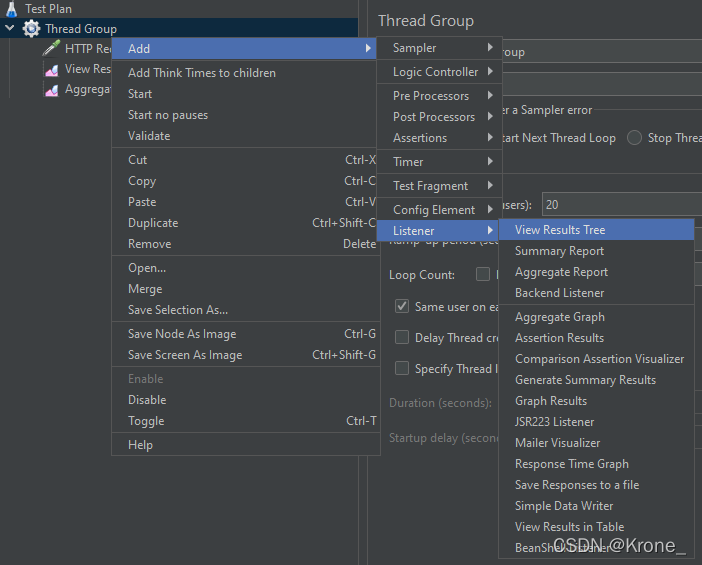The height and width of the screenshot is (565, 702).
Task: Expand the Logic Controller submenu
Action: 440,72
